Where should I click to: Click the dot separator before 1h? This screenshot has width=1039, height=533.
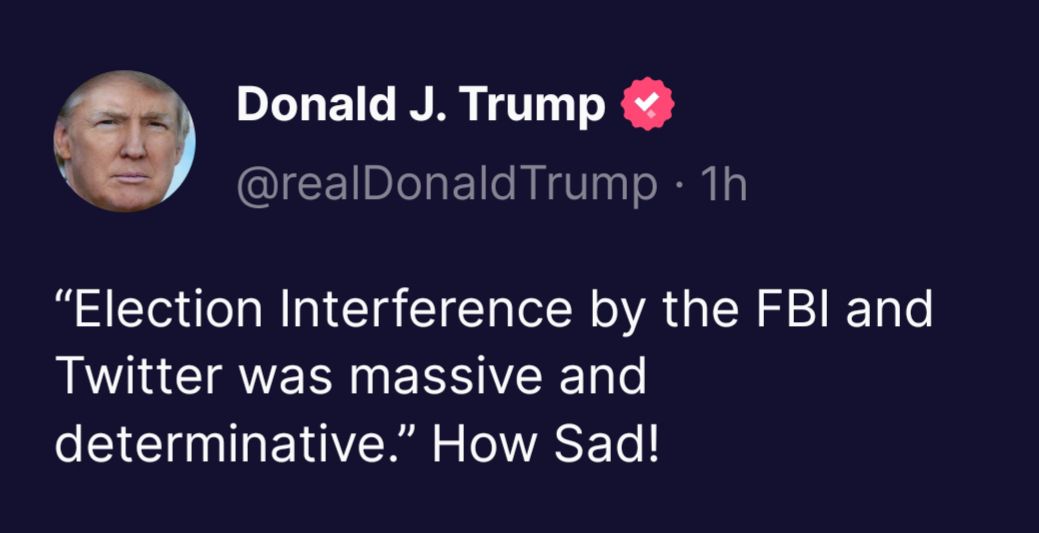(680, 186)
